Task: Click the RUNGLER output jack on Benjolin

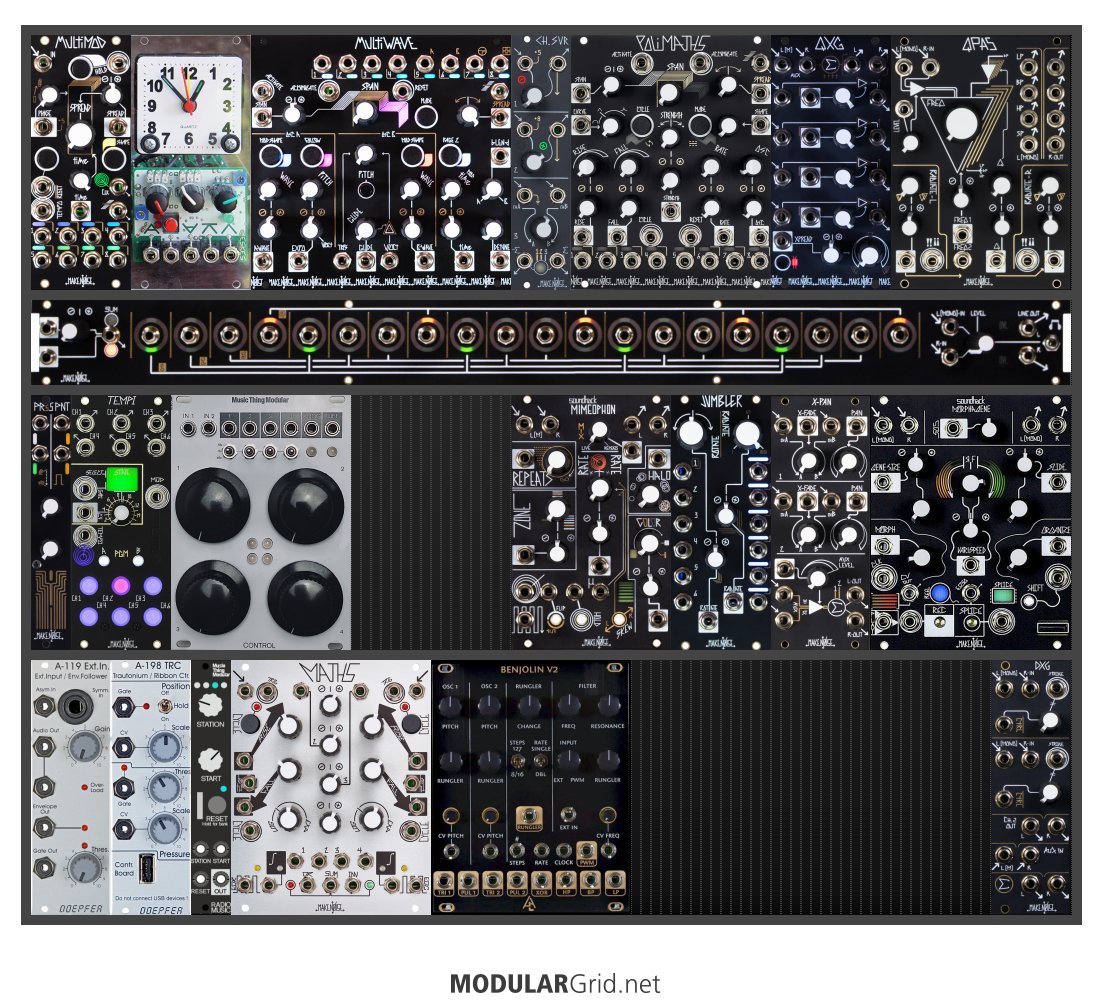Action: (529, 816)
